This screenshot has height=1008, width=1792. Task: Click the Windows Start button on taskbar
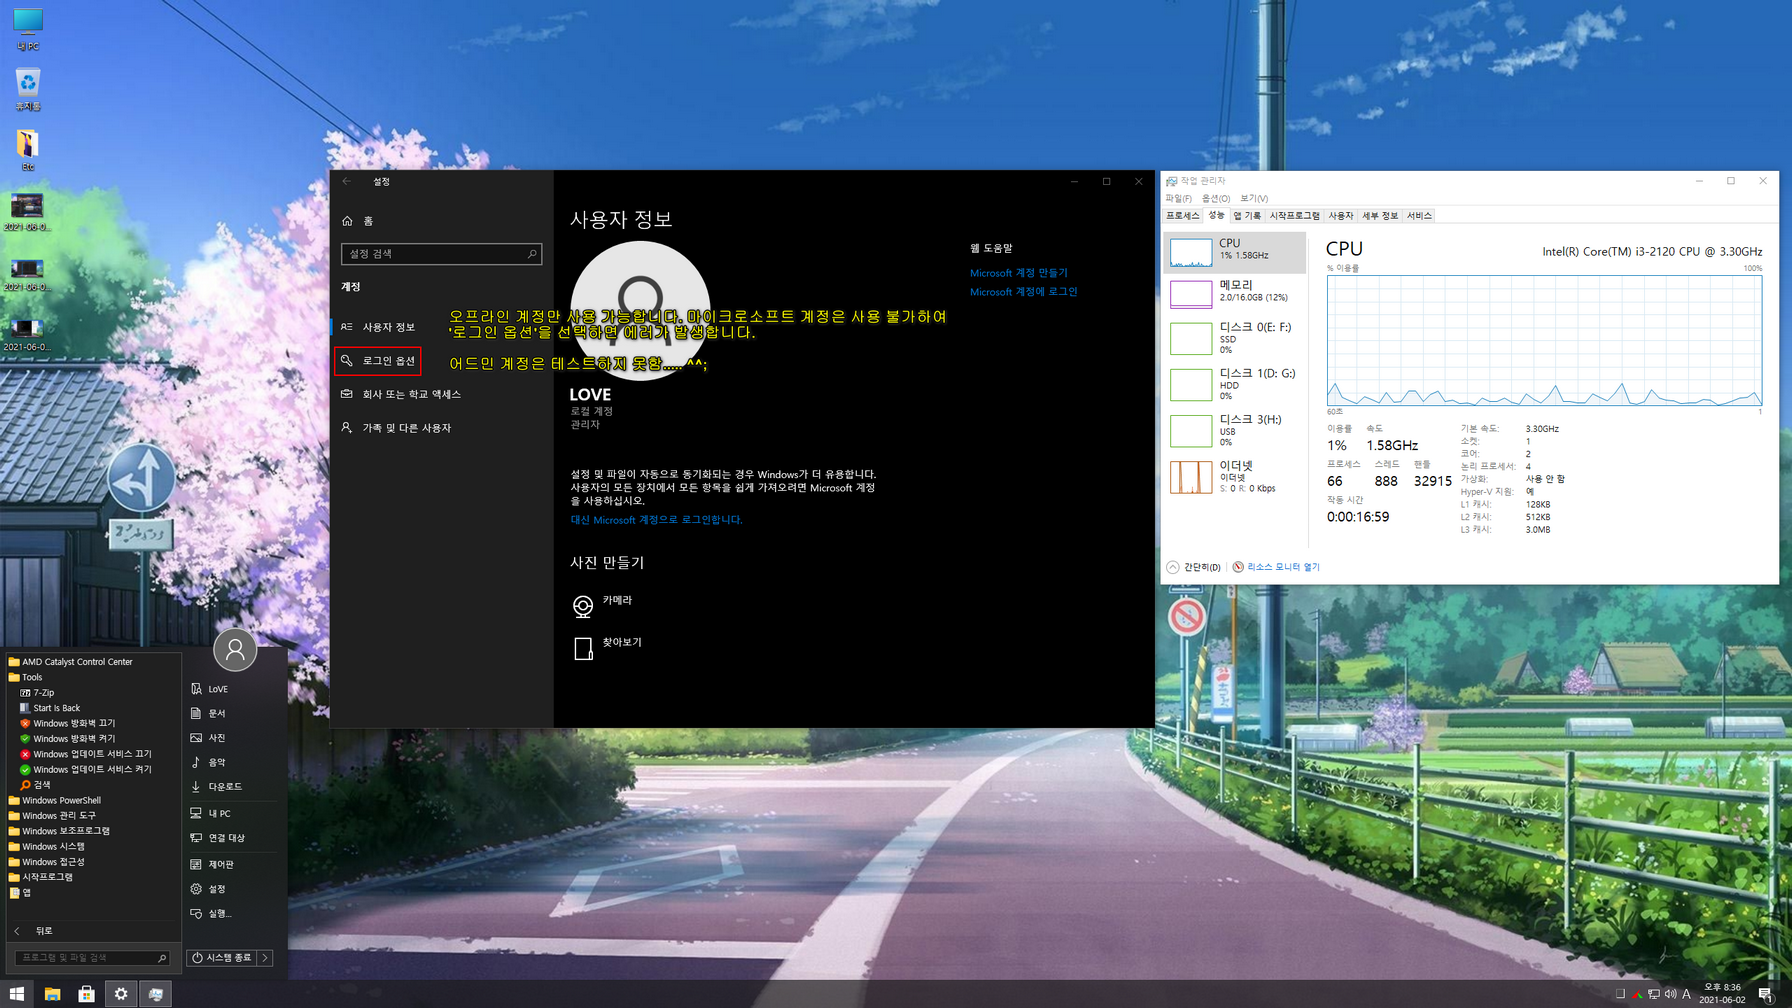click(x=17, y=994)
